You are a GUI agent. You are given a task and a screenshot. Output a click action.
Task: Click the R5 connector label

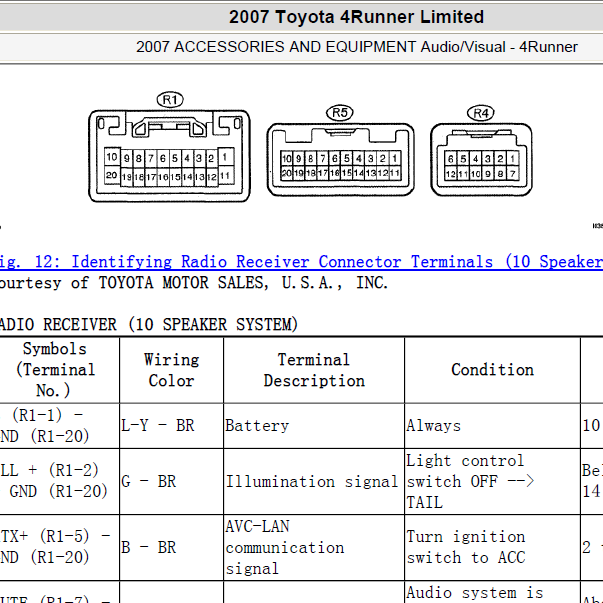click(340, 113)
